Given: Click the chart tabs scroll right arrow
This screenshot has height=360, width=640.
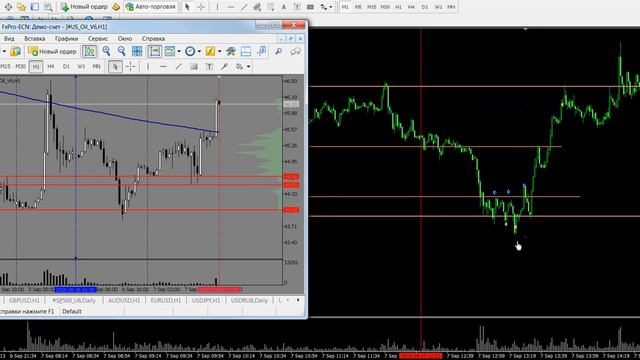Looking at the screenshot, I should pos(298,300).
